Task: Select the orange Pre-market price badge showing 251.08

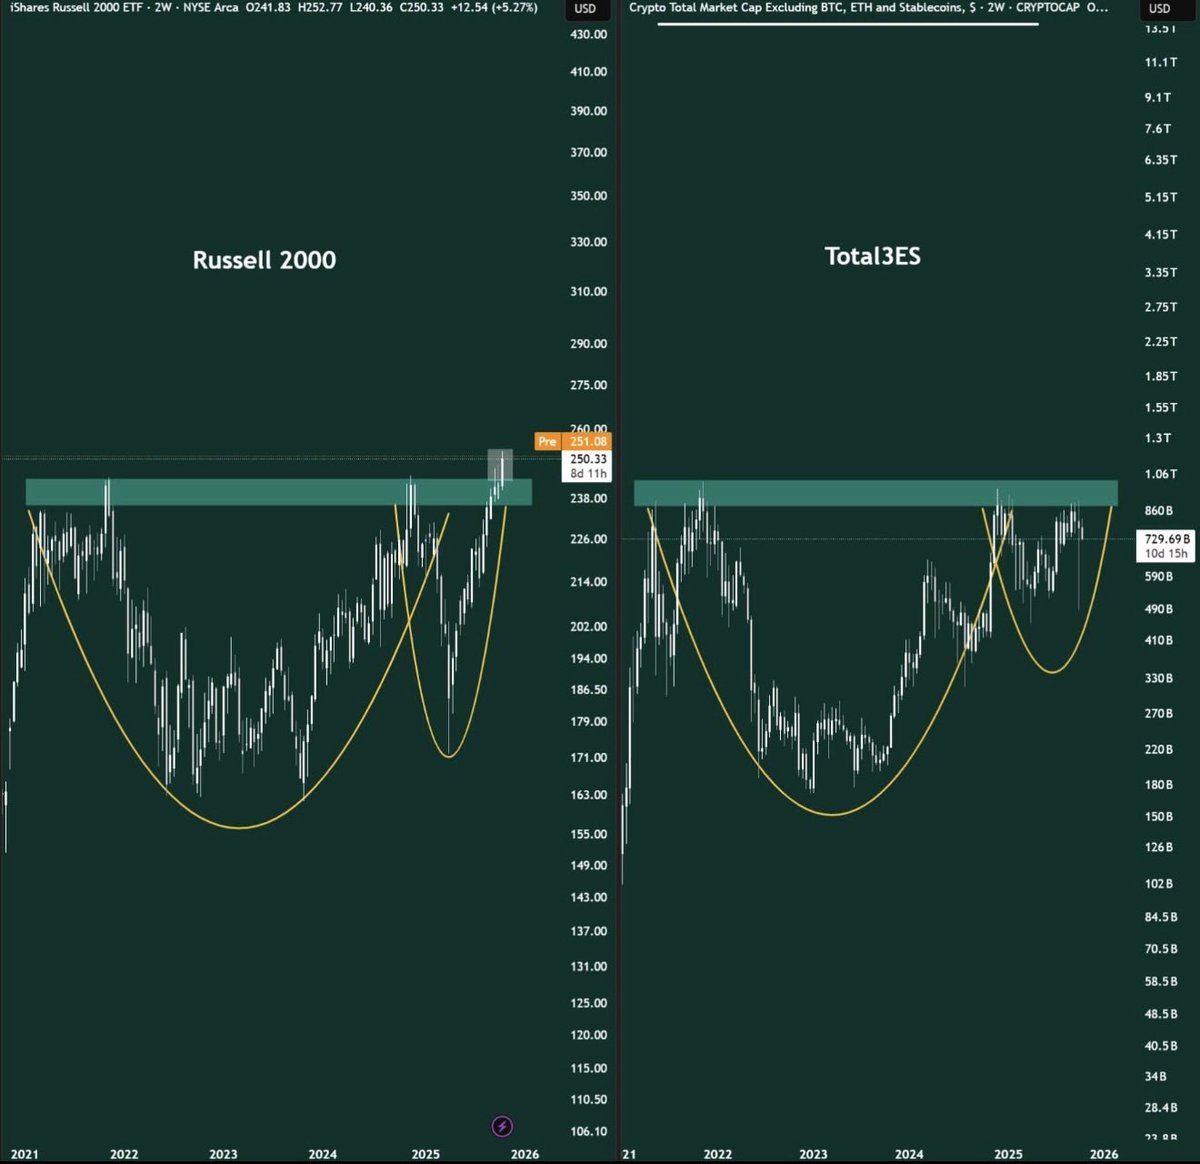Action: coord(573,441)
